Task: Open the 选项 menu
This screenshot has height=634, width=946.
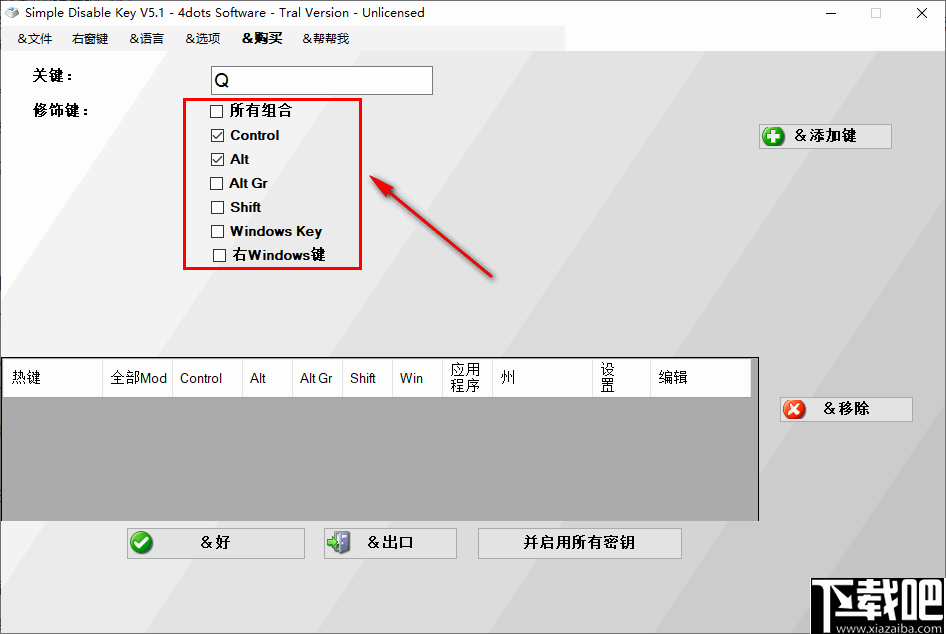Action: pos(203,38)
